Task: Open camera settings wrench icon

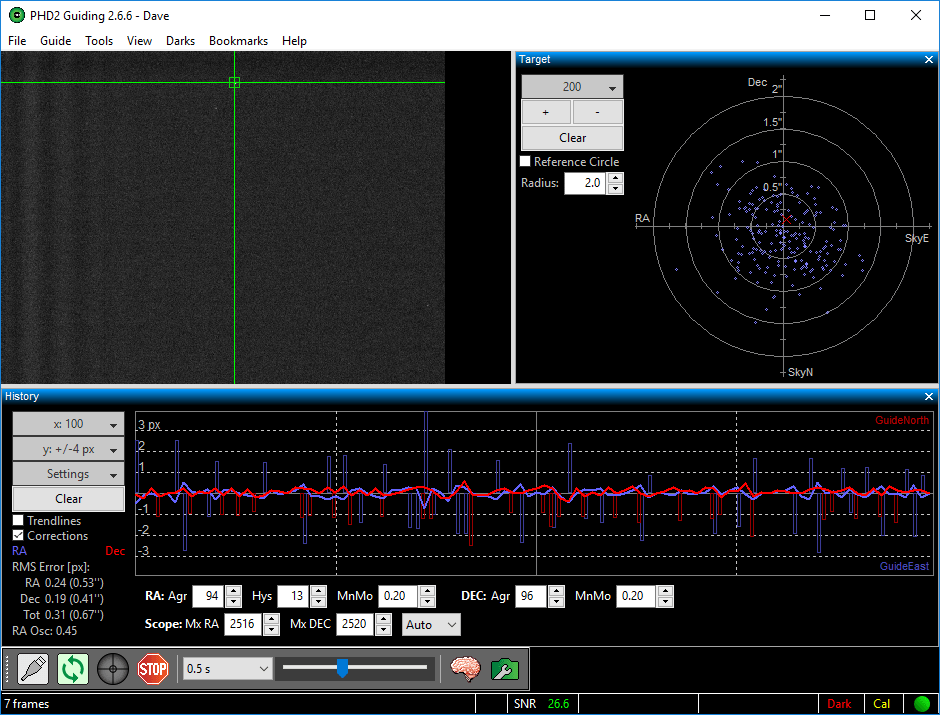Action: point(504,669)
